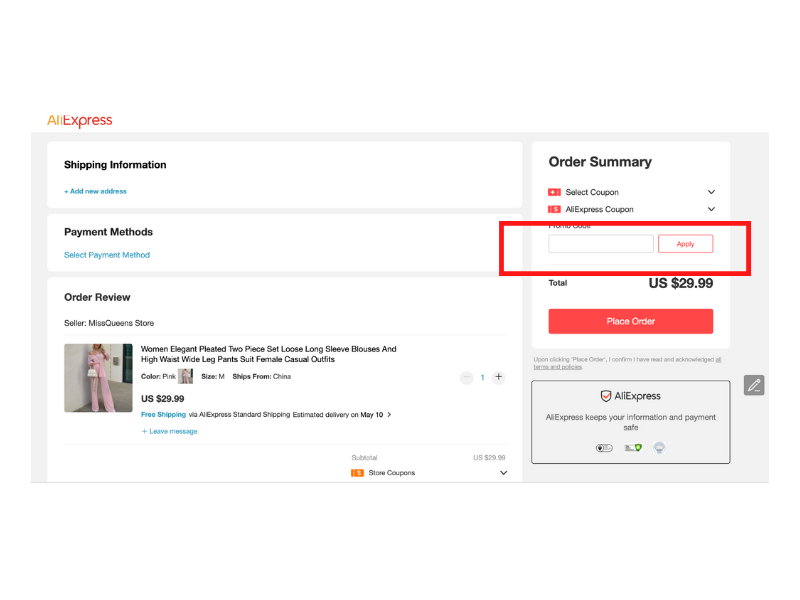Click the Pink color swatch thumbnail
800x600 pixels.
(x=185, y=377)
